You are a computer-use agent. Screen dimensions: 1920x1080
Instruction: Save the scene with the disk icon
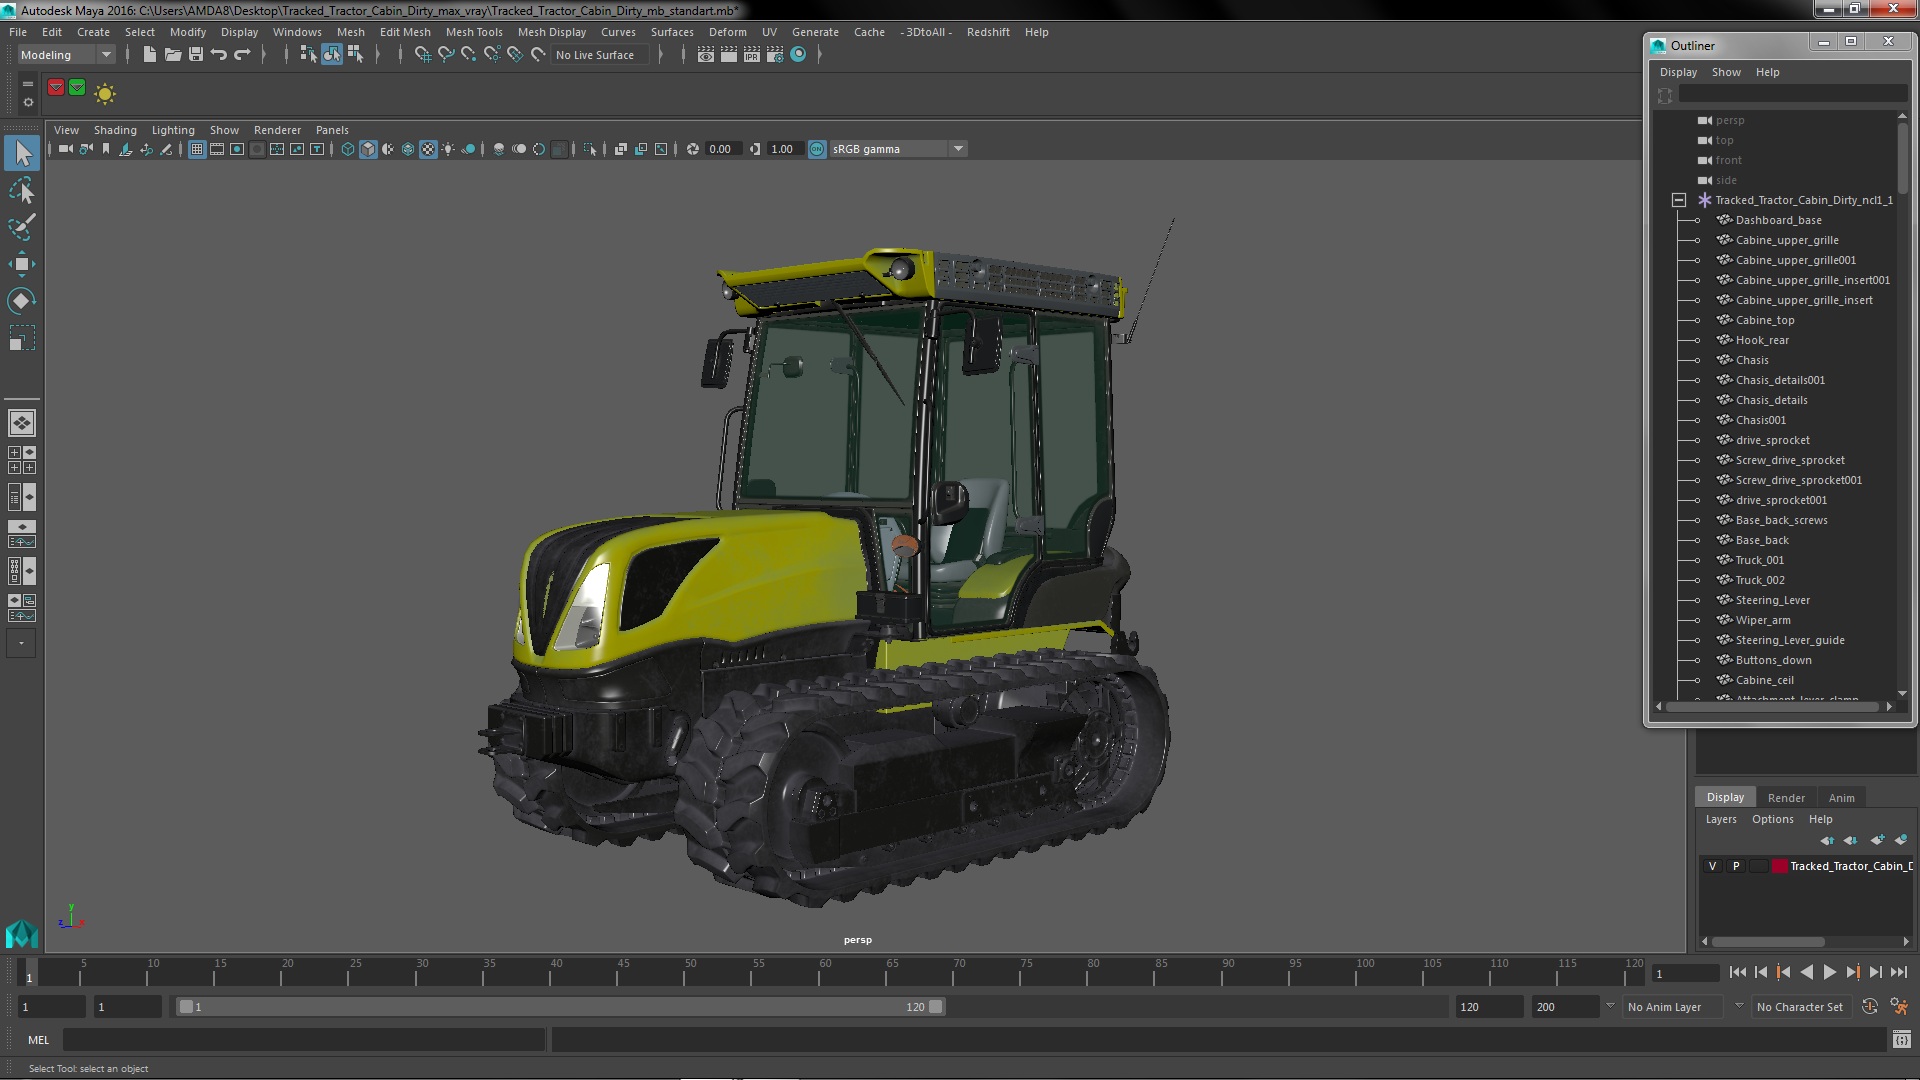coord(196,54)
